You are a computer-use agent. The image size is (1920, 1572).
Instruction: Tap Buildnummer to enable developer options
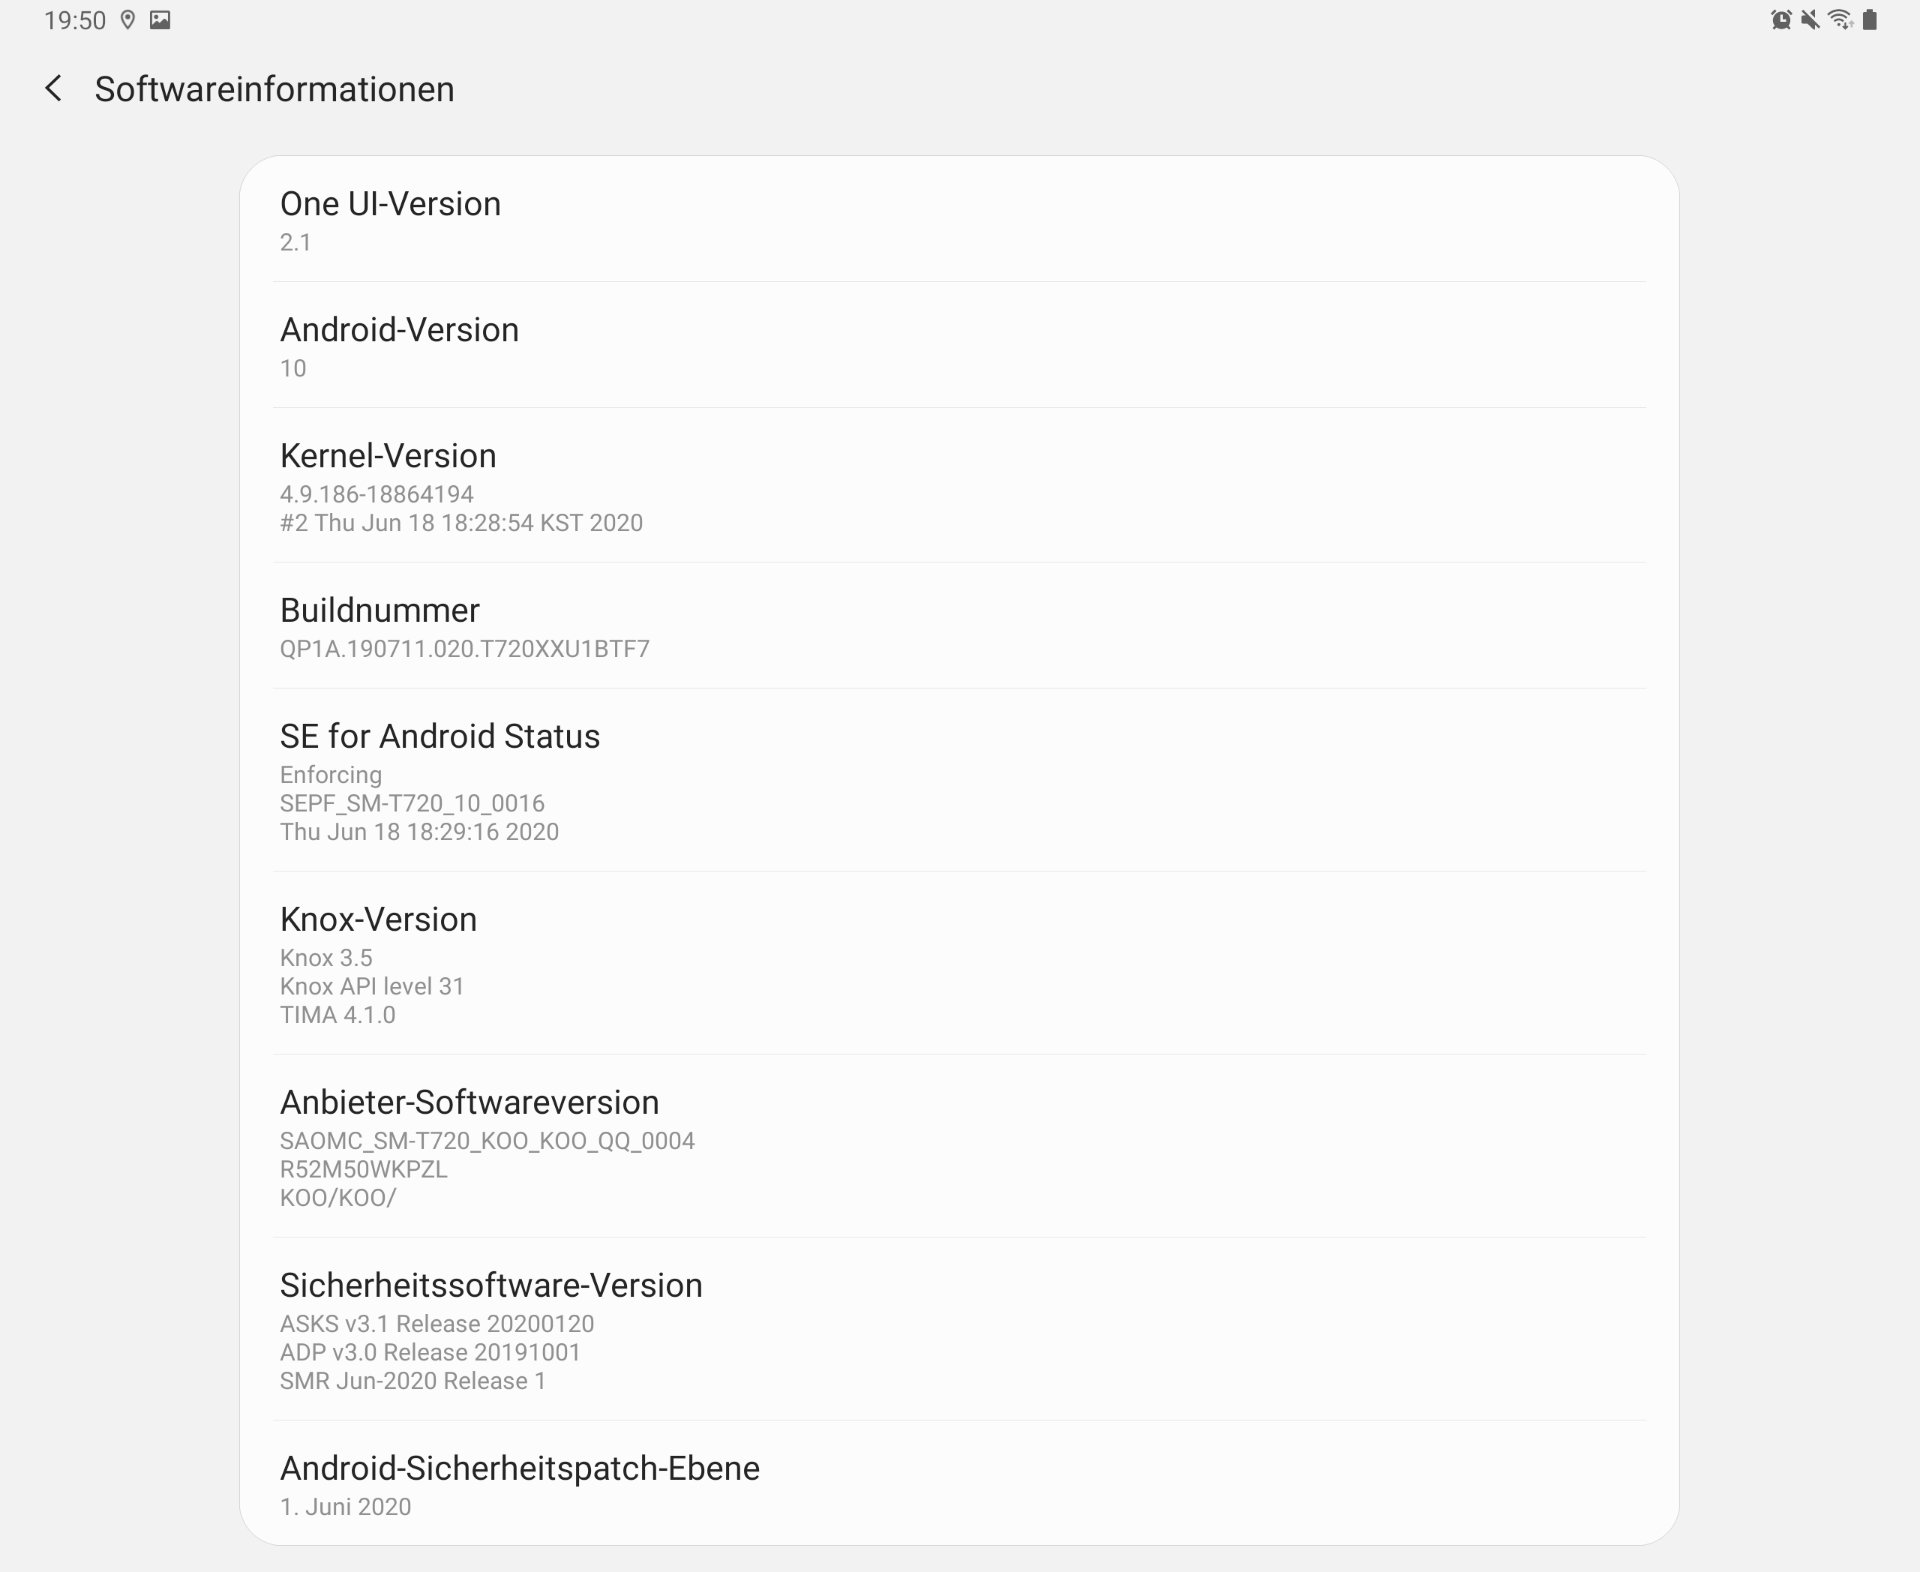coord(959,626)
